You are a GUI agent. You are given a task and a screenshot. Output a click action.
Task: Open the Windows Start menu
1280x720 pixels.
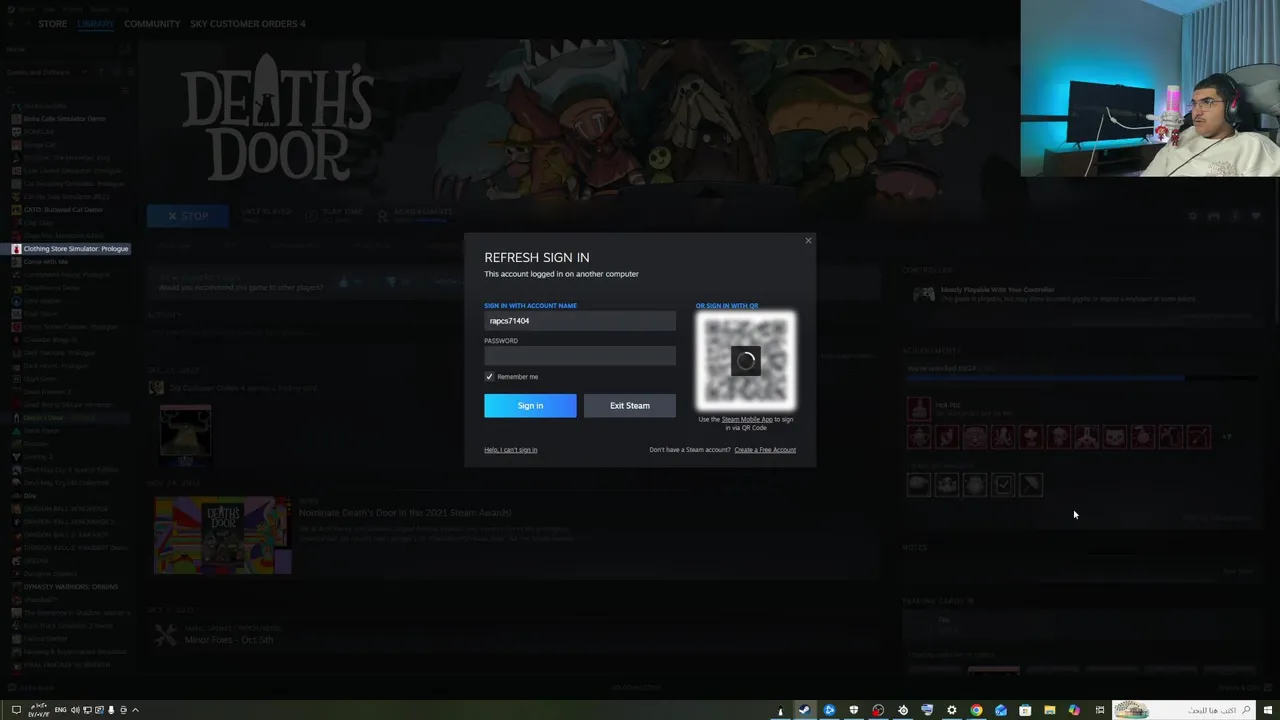(x=1268, y=710)
